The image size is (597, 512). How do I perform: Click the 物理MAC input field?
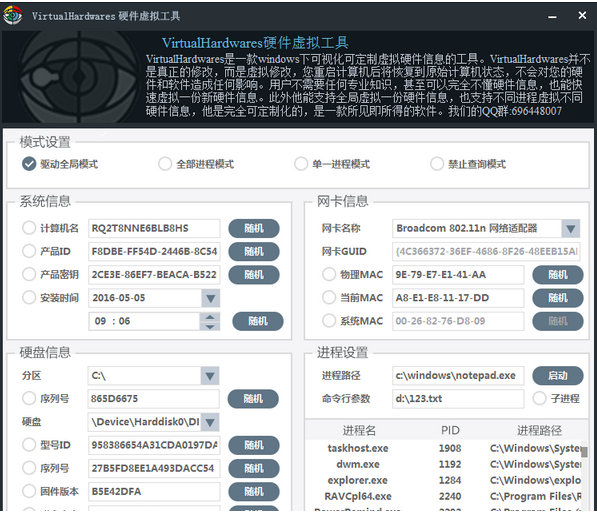coord(458,274)
